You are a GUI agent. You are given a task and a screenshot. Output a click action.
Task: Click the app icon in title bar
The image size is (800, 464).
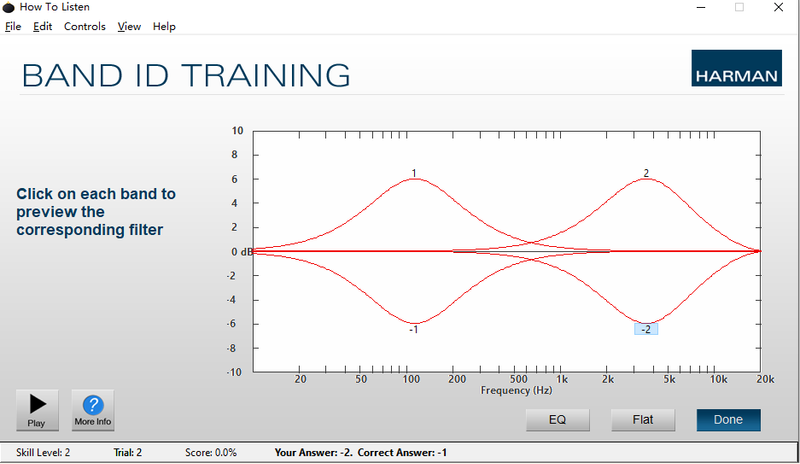coord(9,7)
